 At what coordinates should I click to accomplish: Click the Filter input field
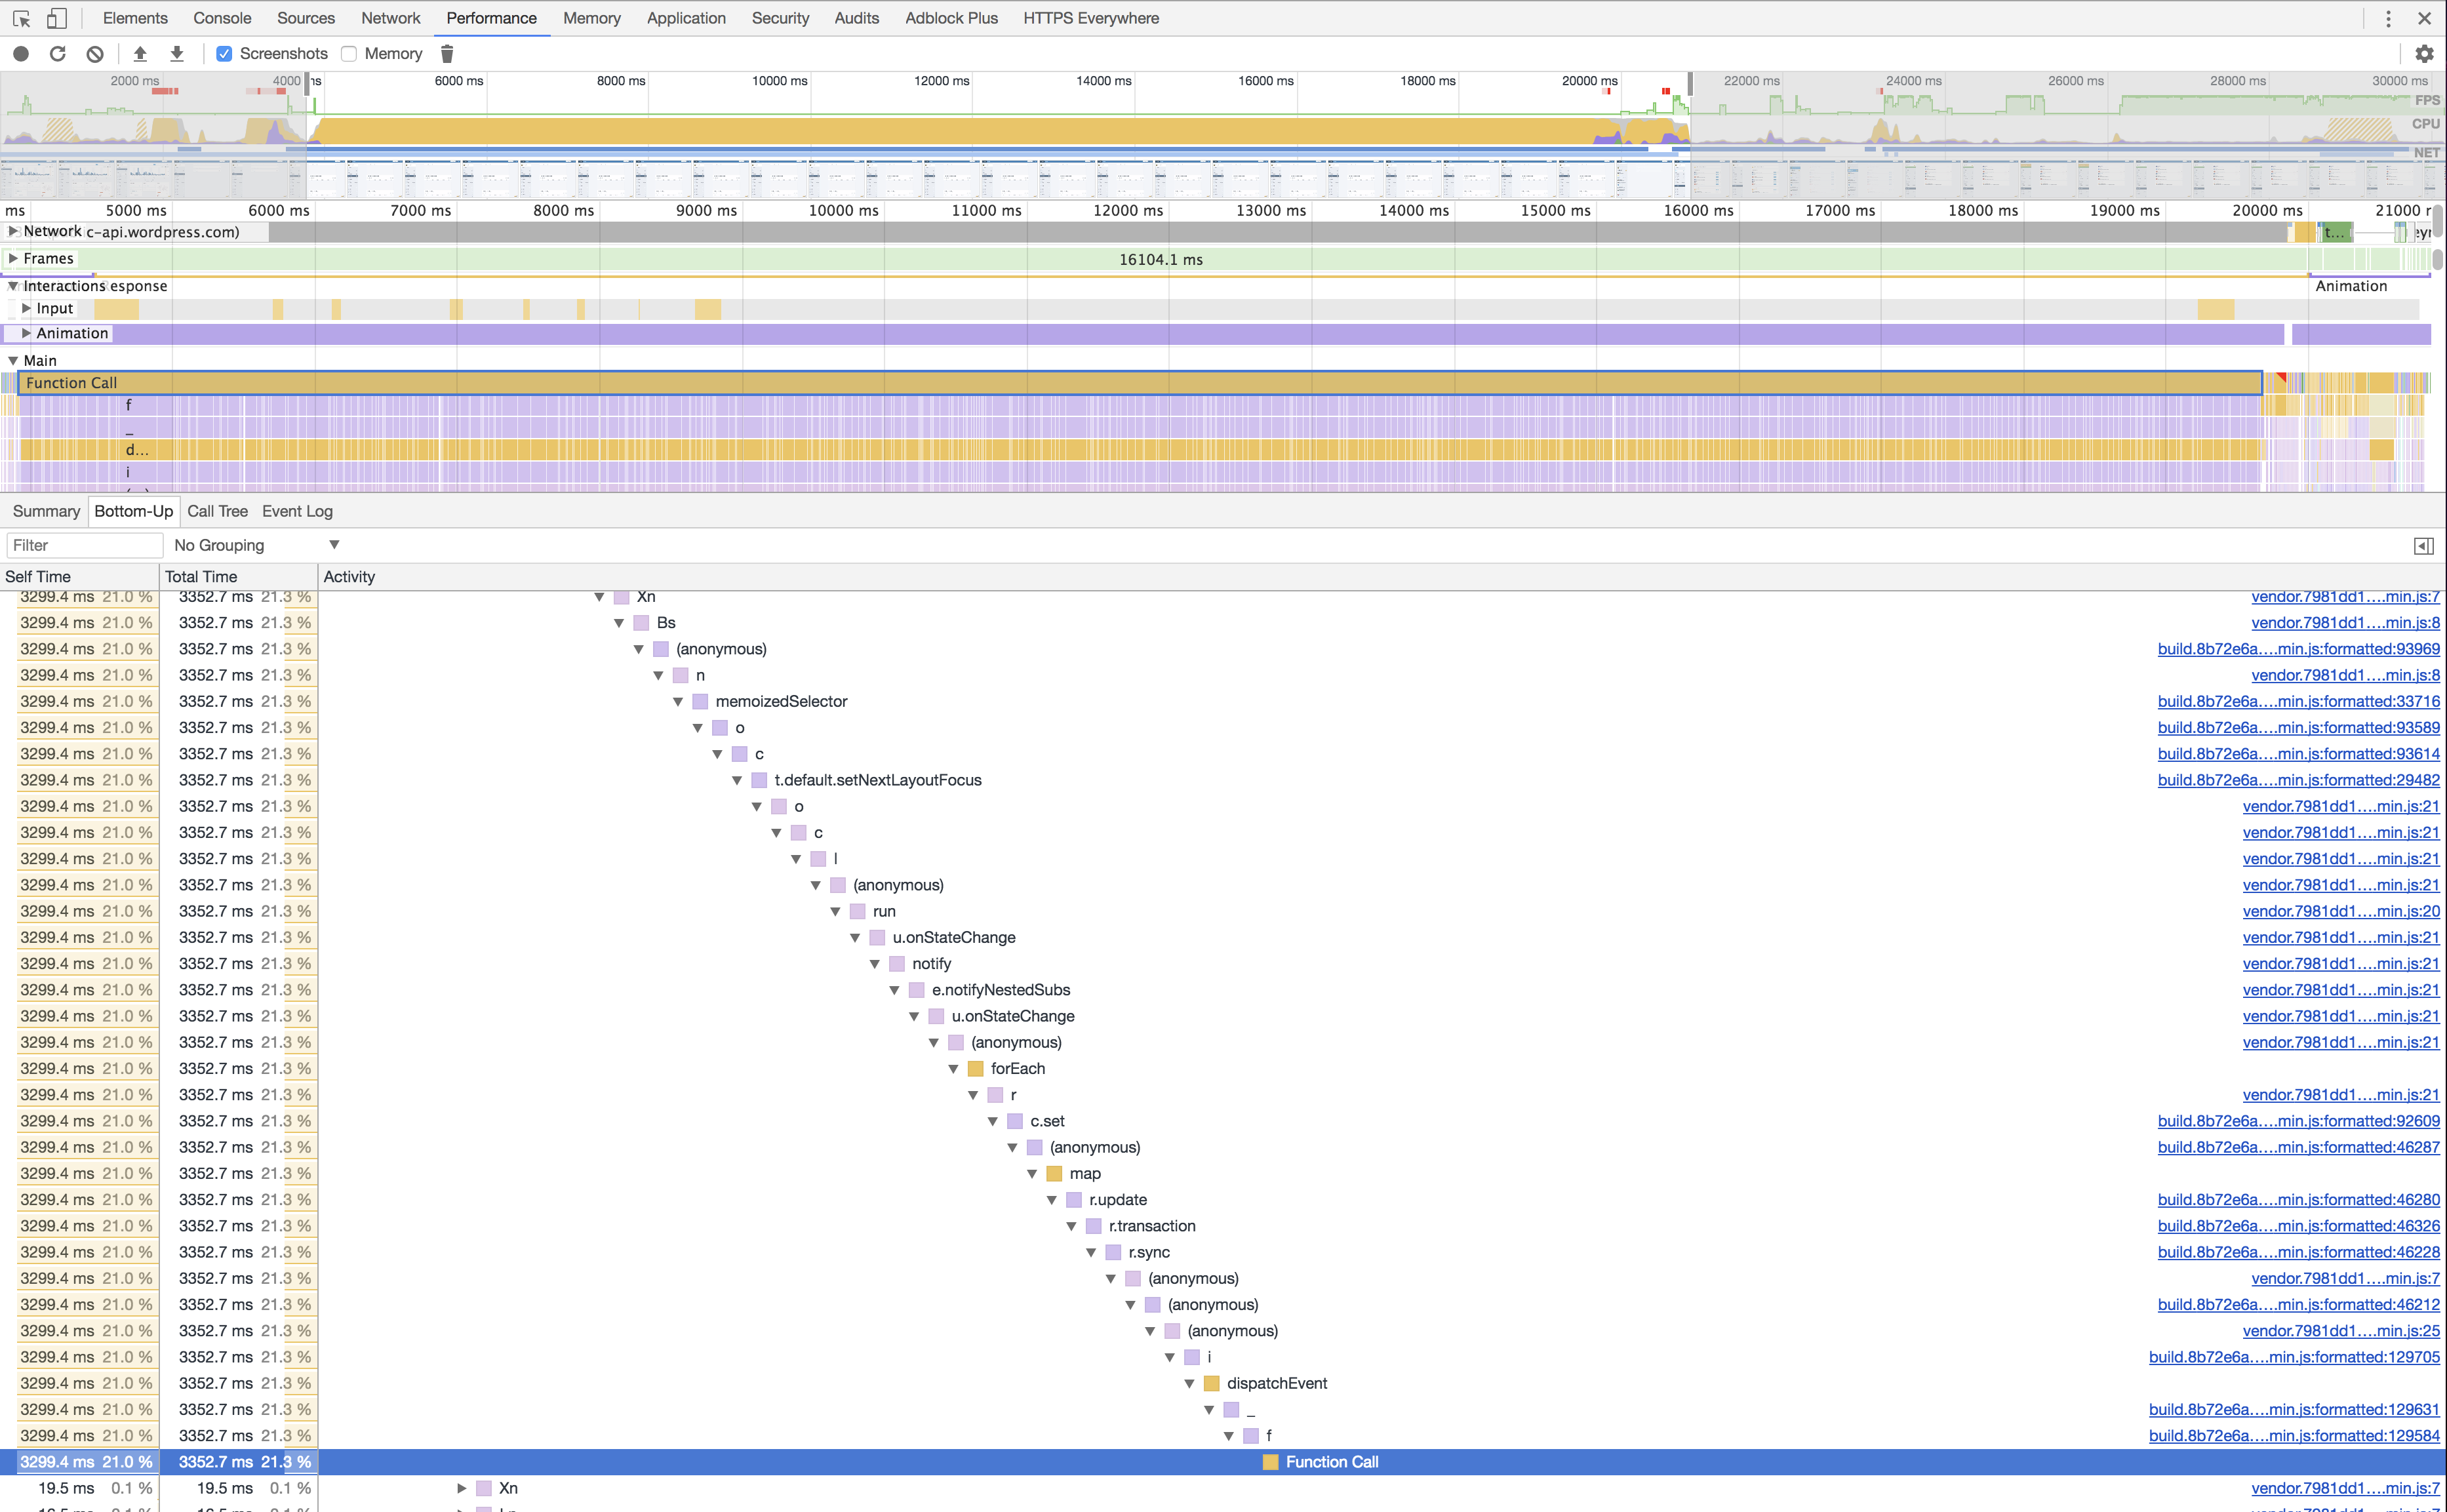[x=85, y=545]
